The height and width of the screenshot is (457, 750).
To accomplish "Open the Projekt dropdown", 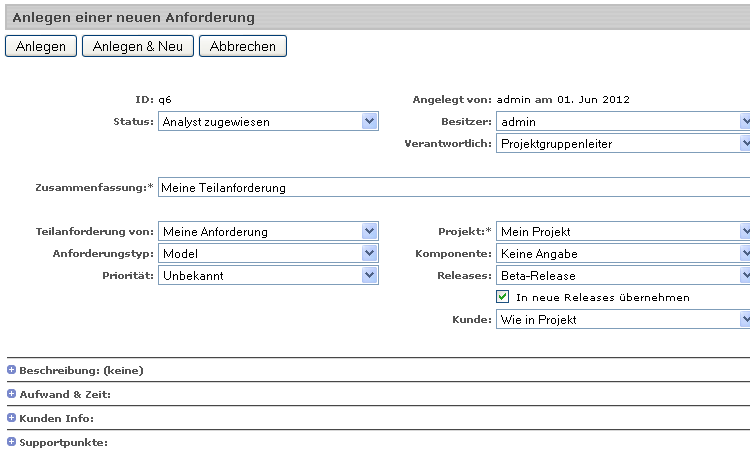I will pos(622,232).
